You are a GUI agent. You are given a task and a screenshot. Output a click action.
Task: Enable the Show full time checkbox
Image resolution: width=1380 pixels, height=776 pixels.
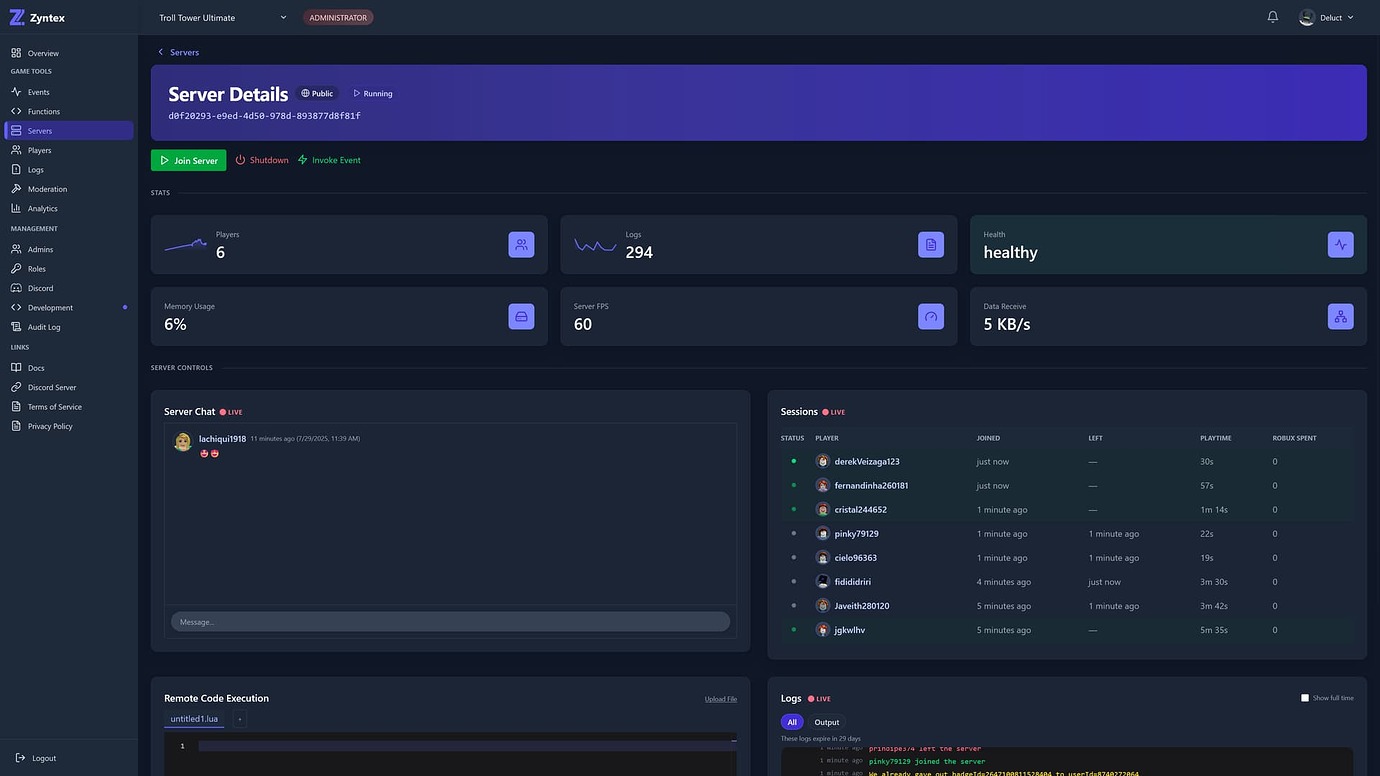(1305, 698)
